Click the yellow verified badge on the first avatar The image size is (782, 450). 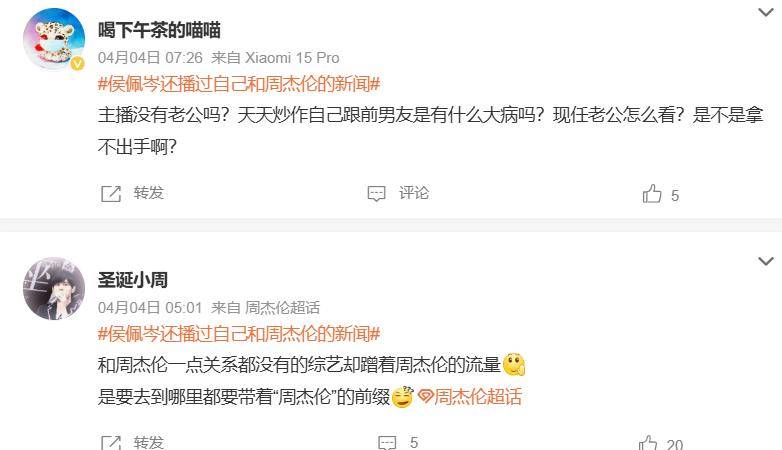click(77, 63)
